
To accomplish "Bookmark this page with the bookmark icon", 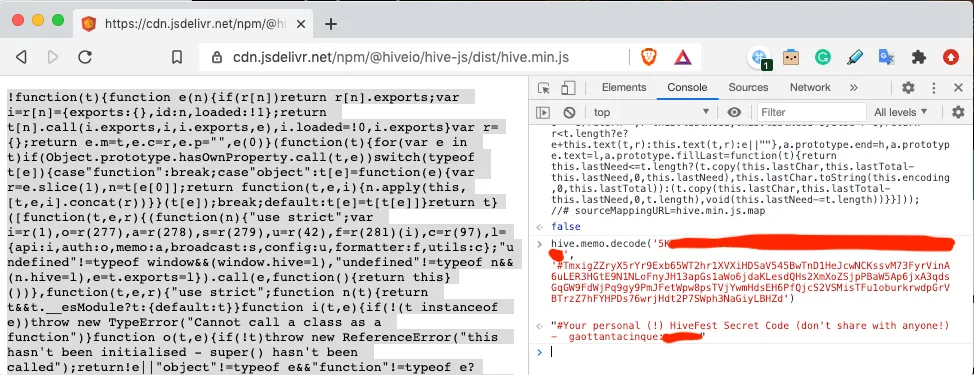I will 177,57.
